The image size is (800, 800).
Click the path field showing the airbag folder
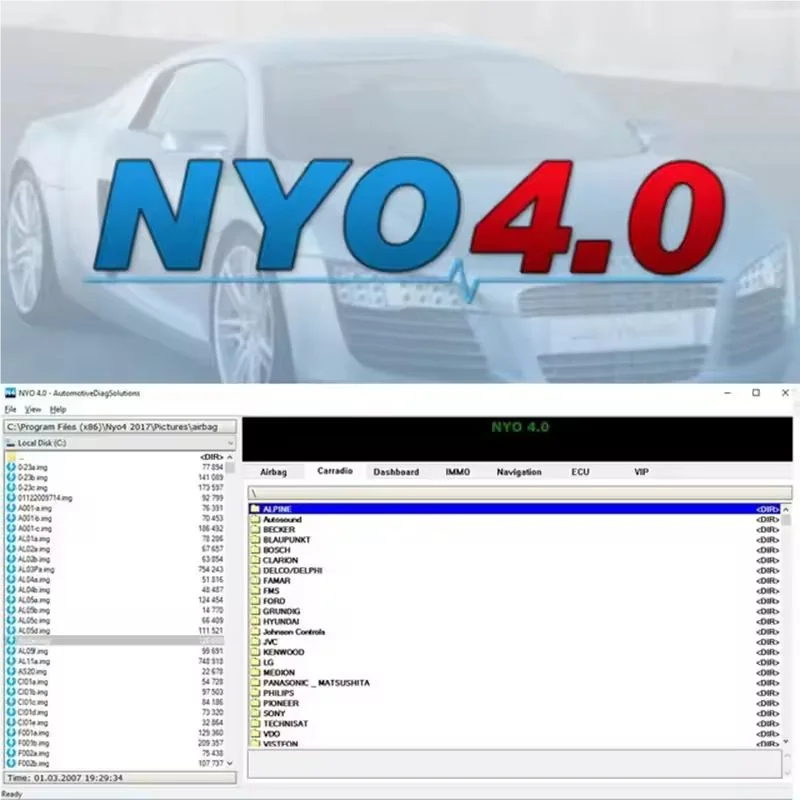tap(120, 426)
